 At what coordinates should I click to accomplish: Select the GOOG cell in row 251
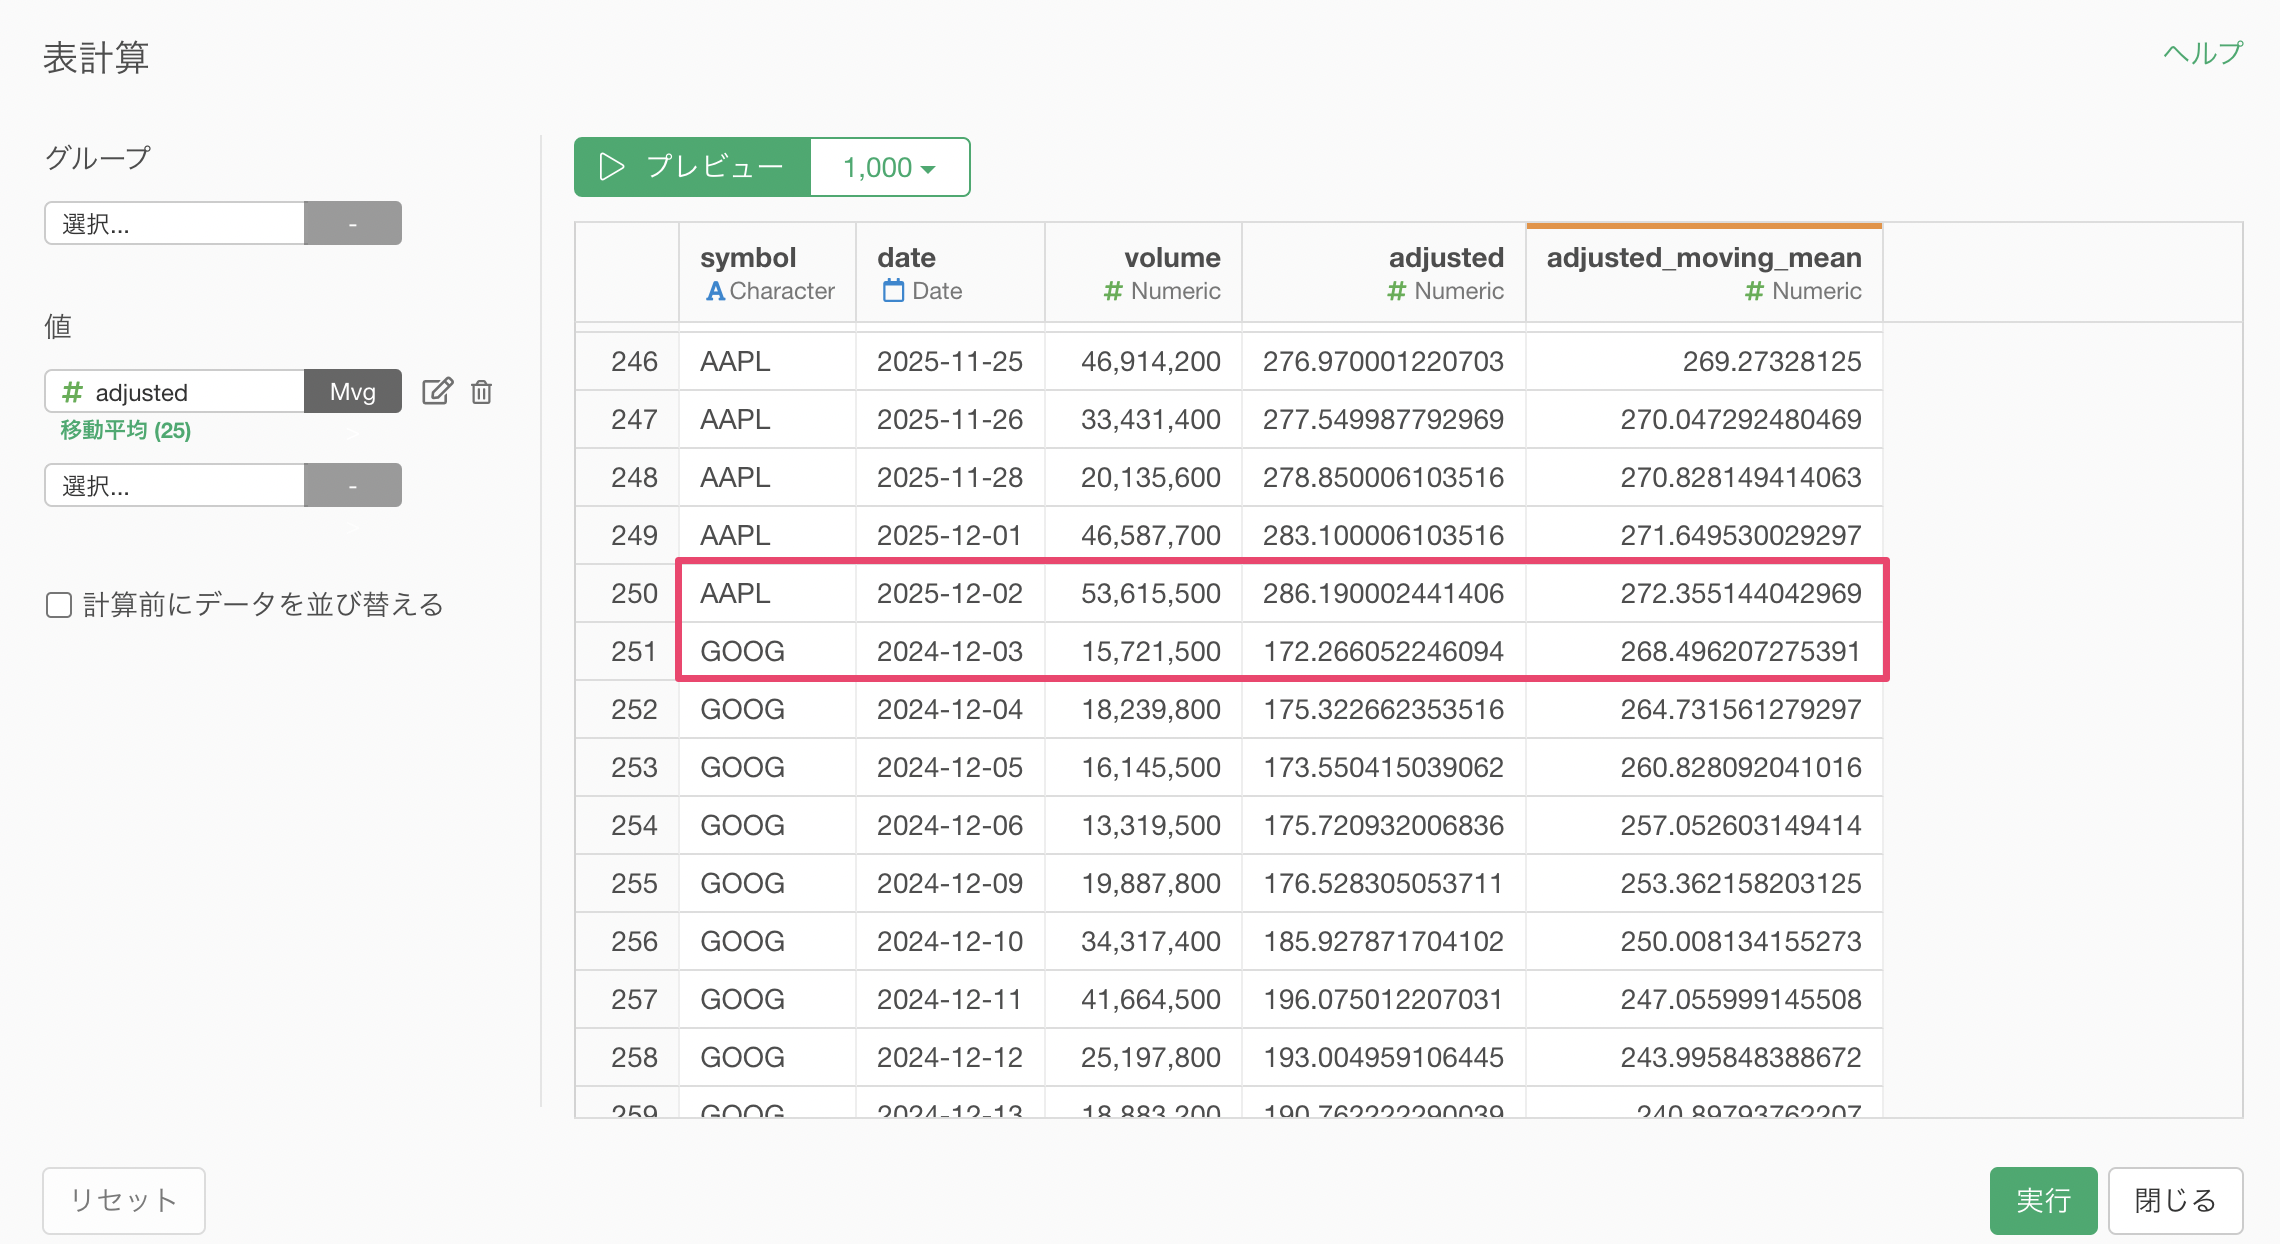point(742,651)
